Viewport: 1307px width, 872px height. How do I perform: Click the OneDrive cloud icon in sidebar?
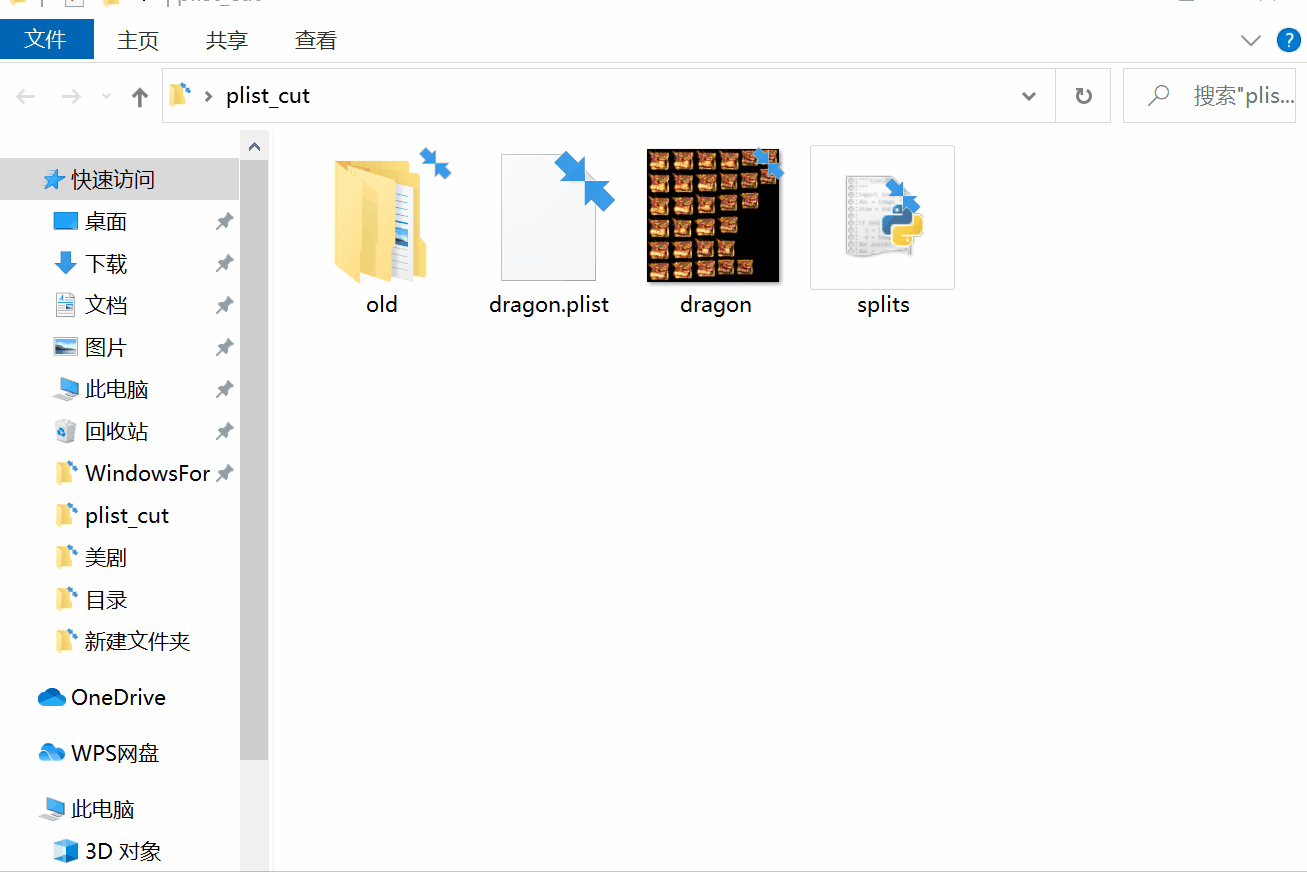(x=49, y=697)
